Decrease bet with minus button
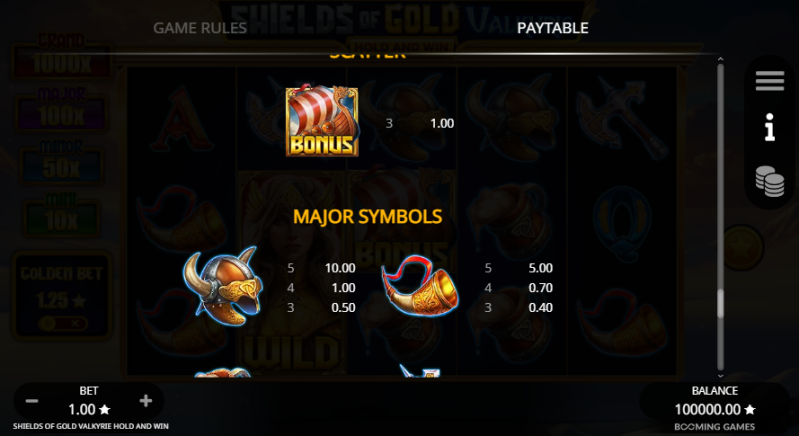Screen dimensions: 799x436 coord(32,401)
